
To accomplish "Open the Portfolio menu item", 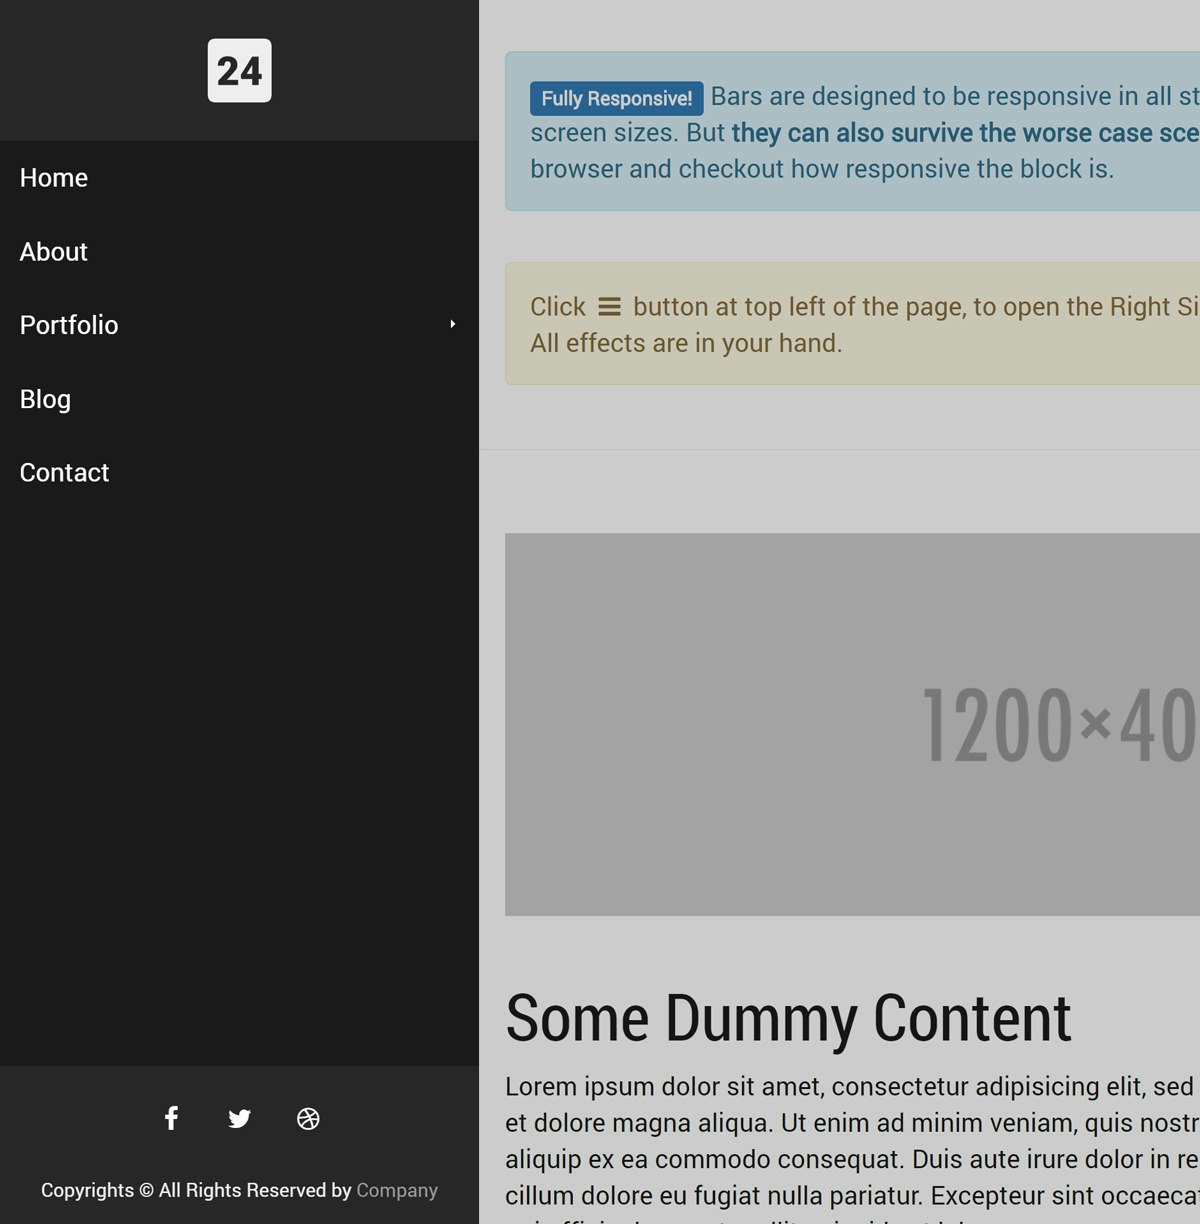I will (69, 325).
